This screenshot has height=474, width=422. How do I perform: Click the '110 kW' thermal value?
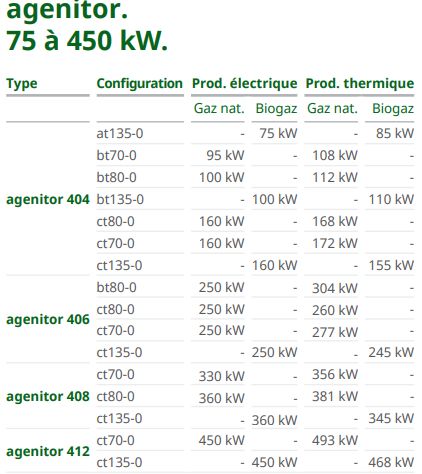coord(391,200)
